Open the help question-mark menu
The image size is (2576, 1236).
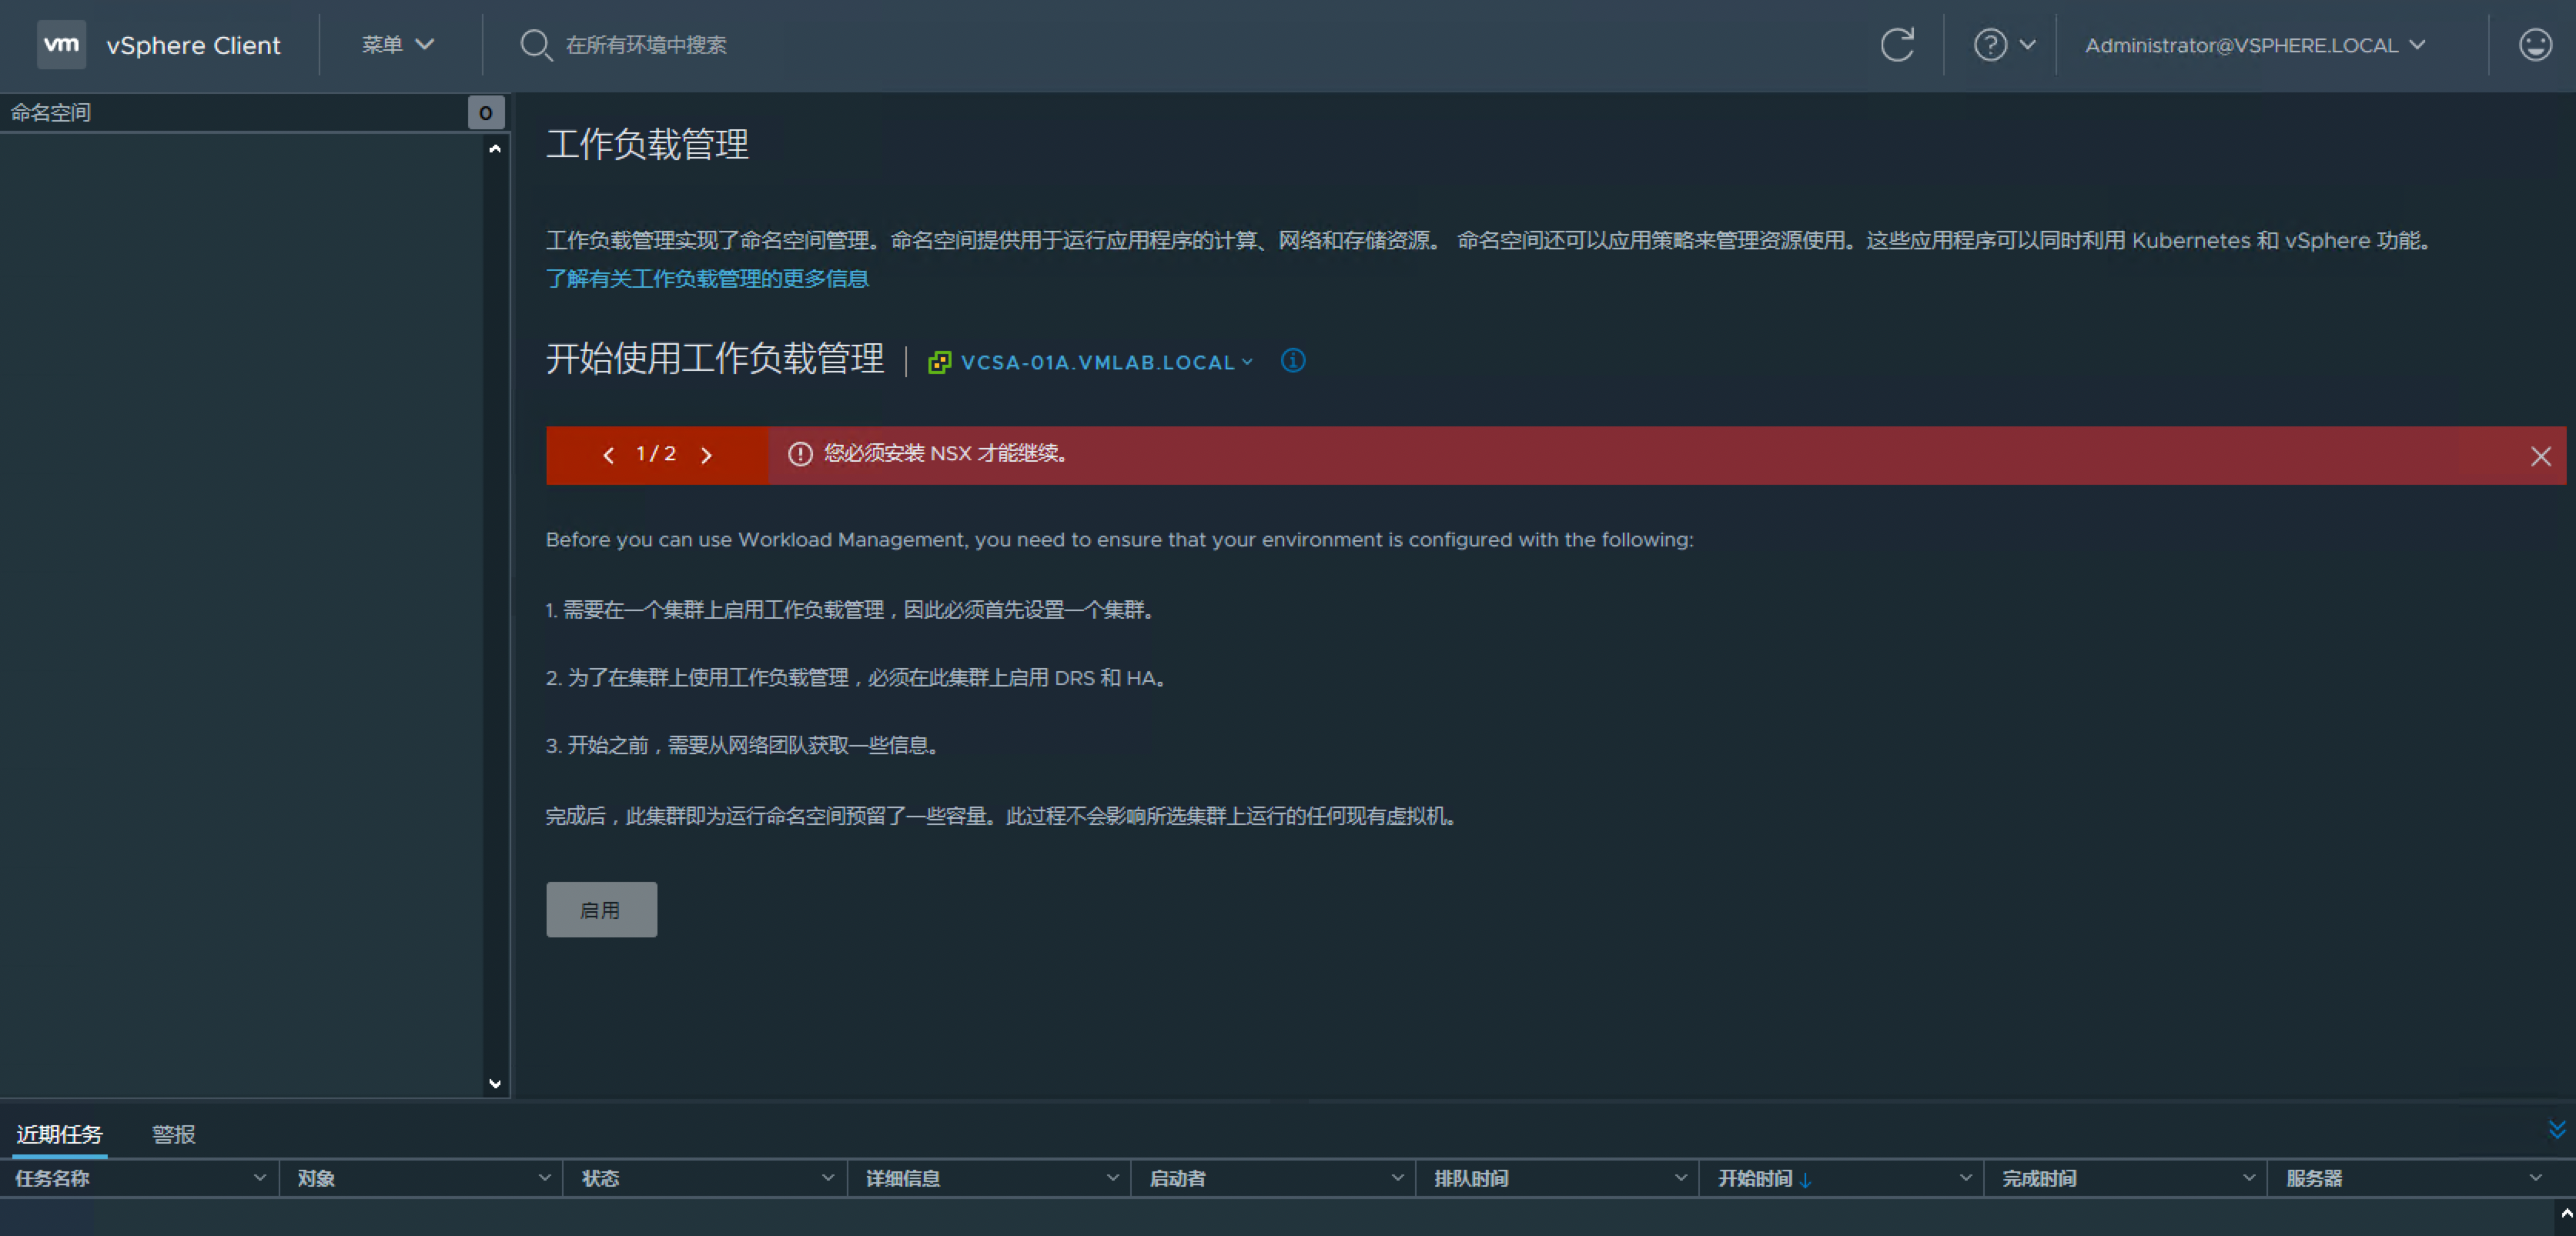(2004, 45)
